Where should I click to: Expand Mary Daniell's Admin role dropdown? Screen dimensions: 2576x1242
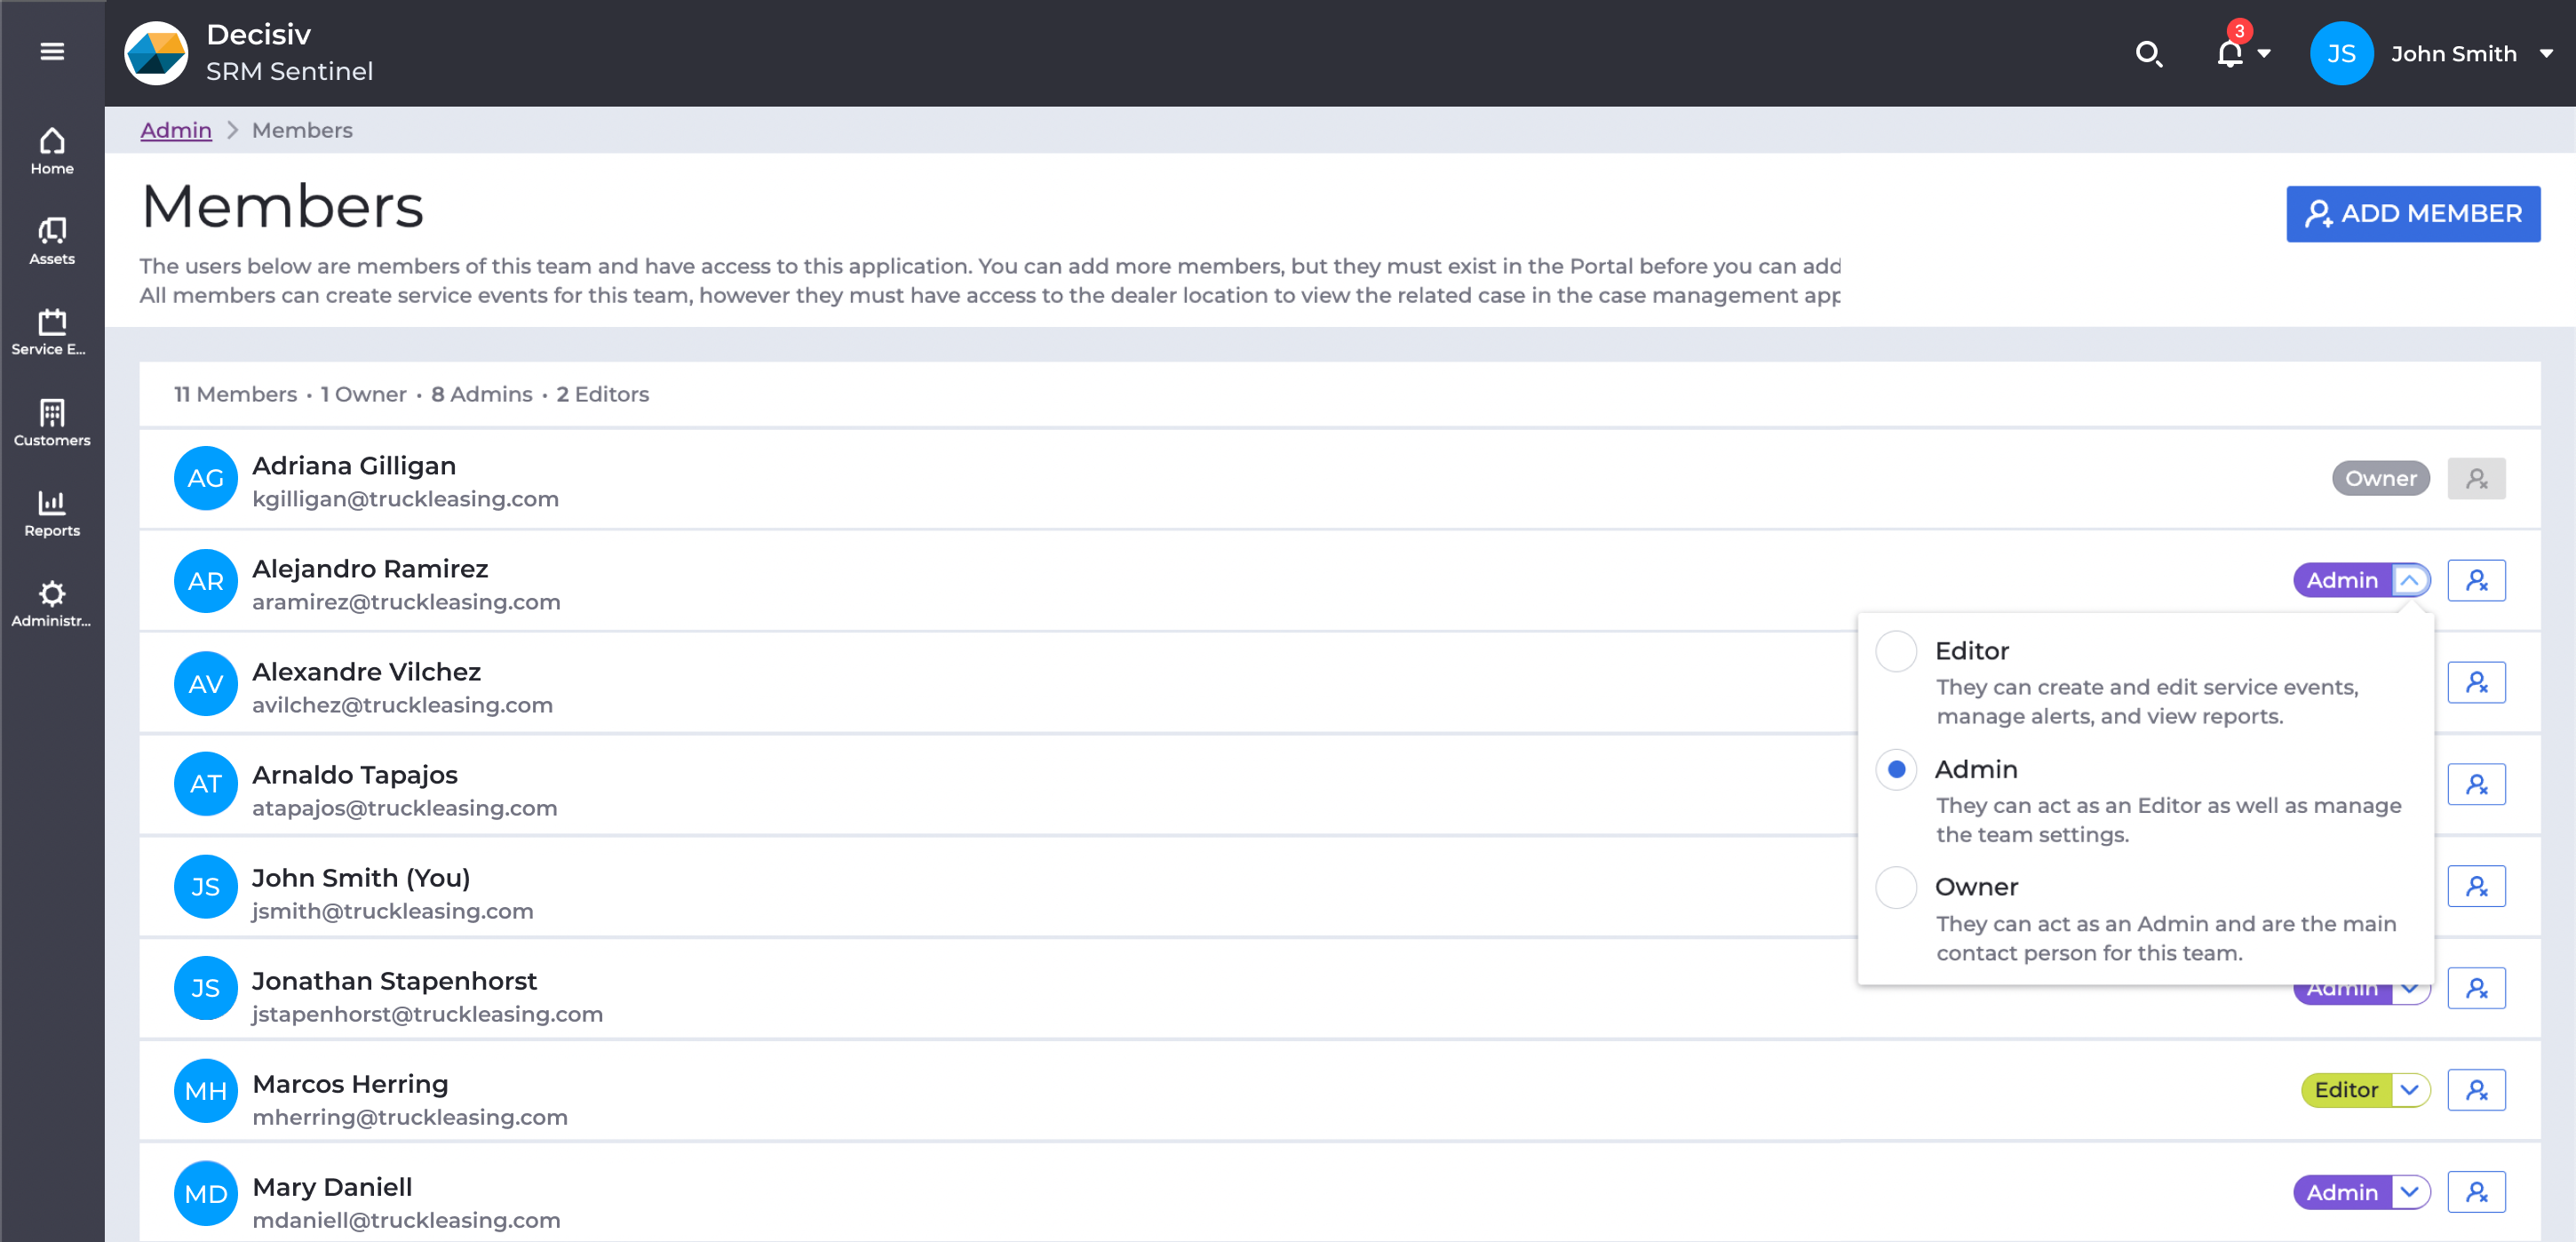tap(2410, 1192)
